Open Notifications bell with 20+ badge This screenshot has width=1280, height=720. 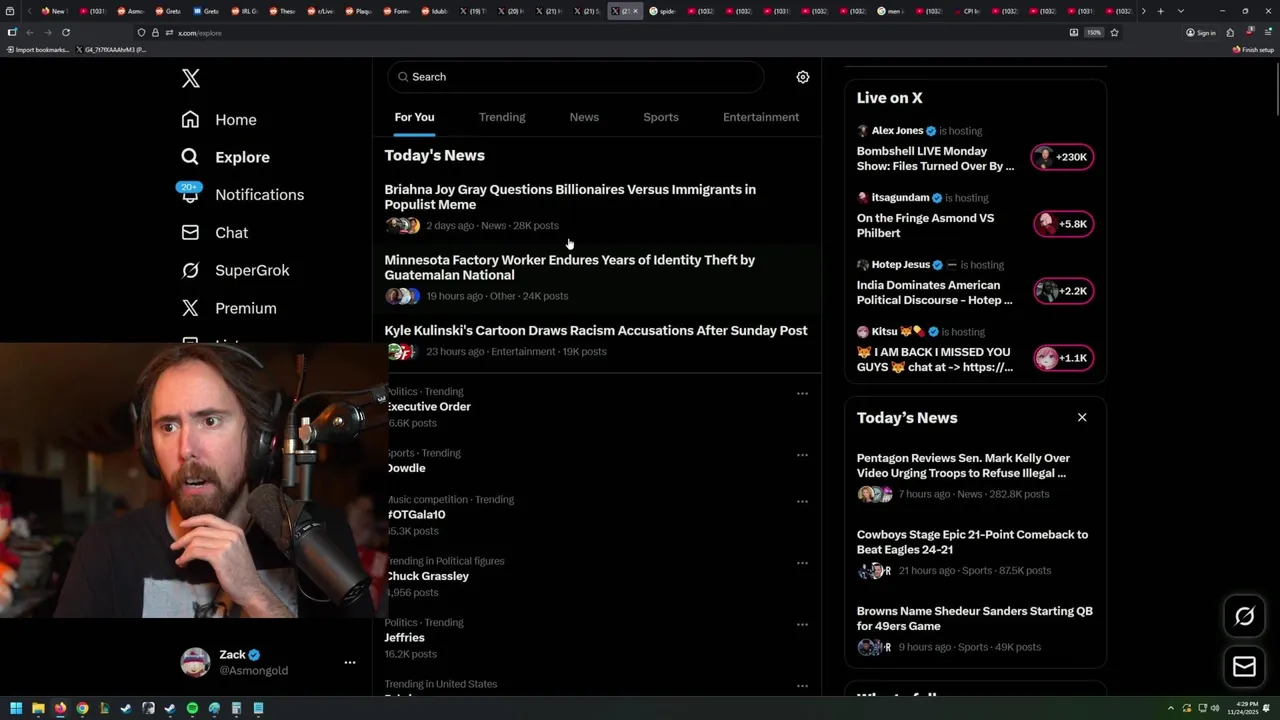[190, 194]
